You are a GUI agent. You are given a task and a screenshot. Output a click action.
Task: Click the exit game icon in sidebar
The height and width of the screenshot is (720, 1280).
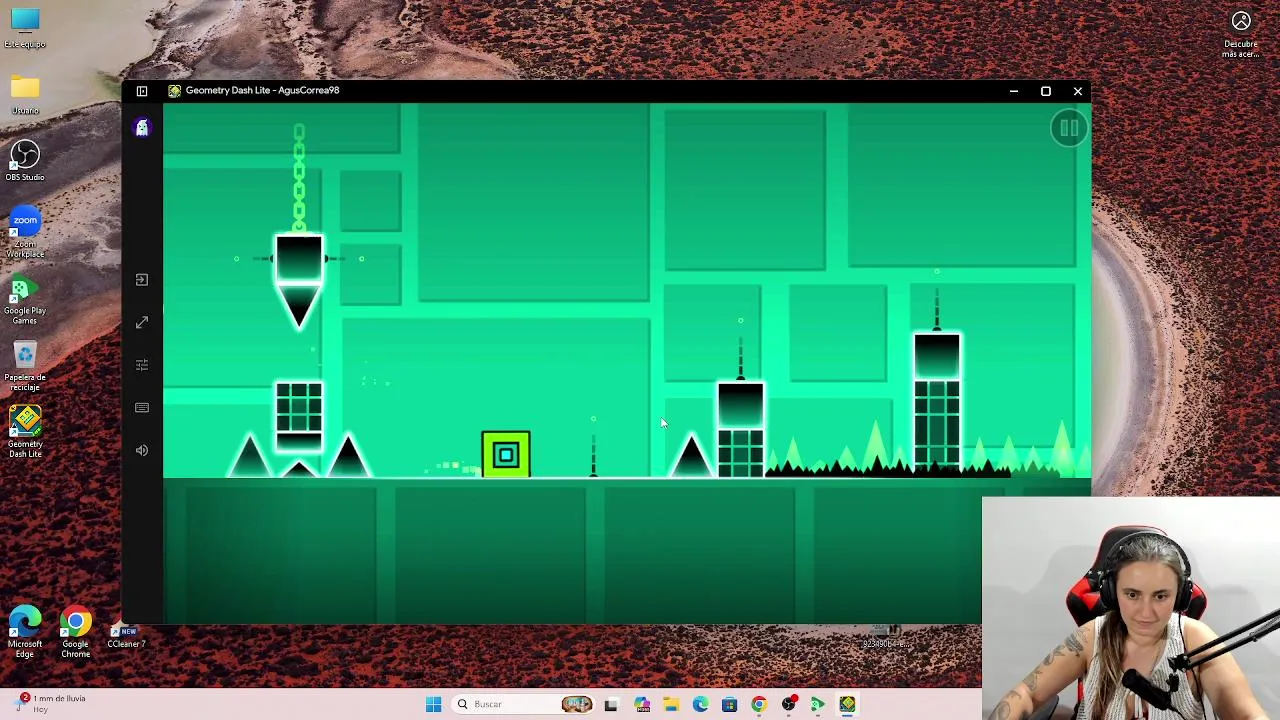142,280
